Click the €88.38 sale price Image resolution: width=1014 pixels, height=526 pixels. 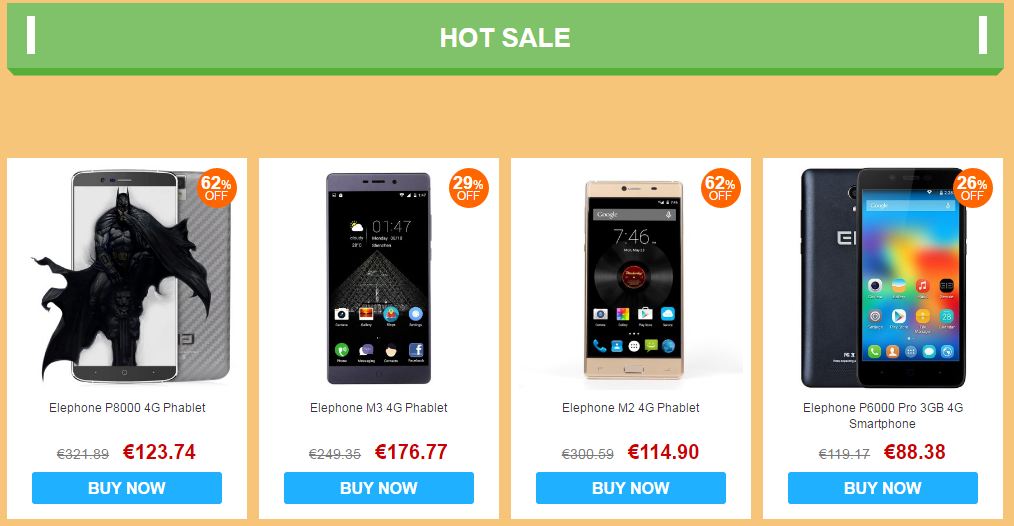coord(914,452)
